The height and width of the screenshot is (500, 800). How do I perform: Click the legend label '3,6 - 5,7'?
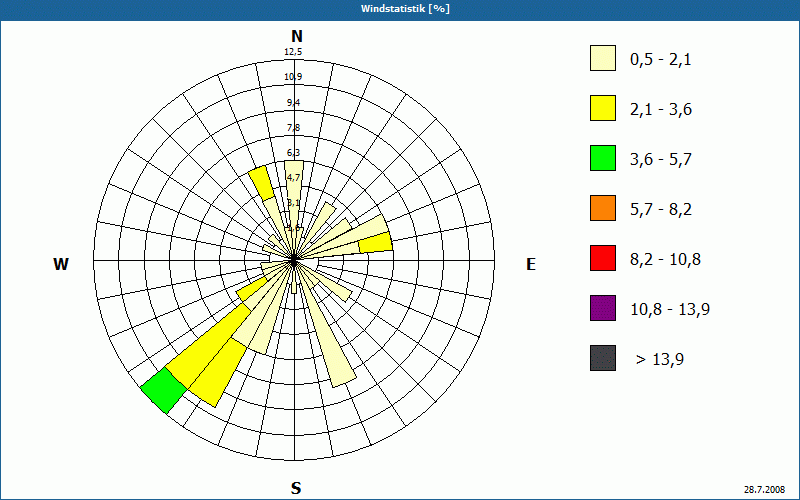[x=661, y=160]
